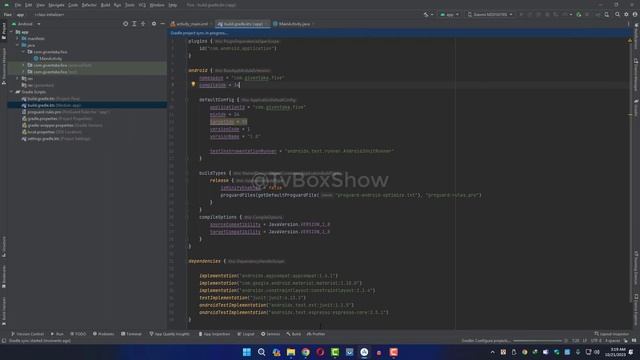Select gradle-wrapper.properties file

click(x=62, y=125)
